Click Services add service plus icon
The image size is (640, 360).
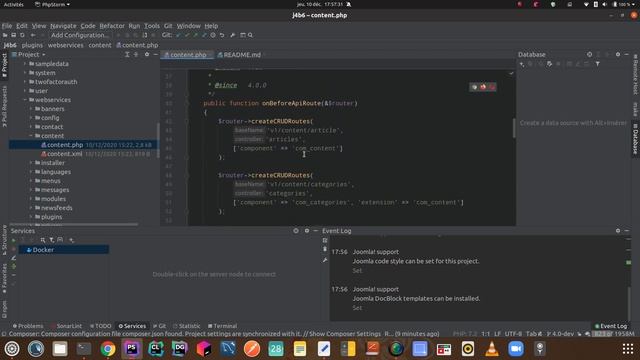tap(71, 240)
